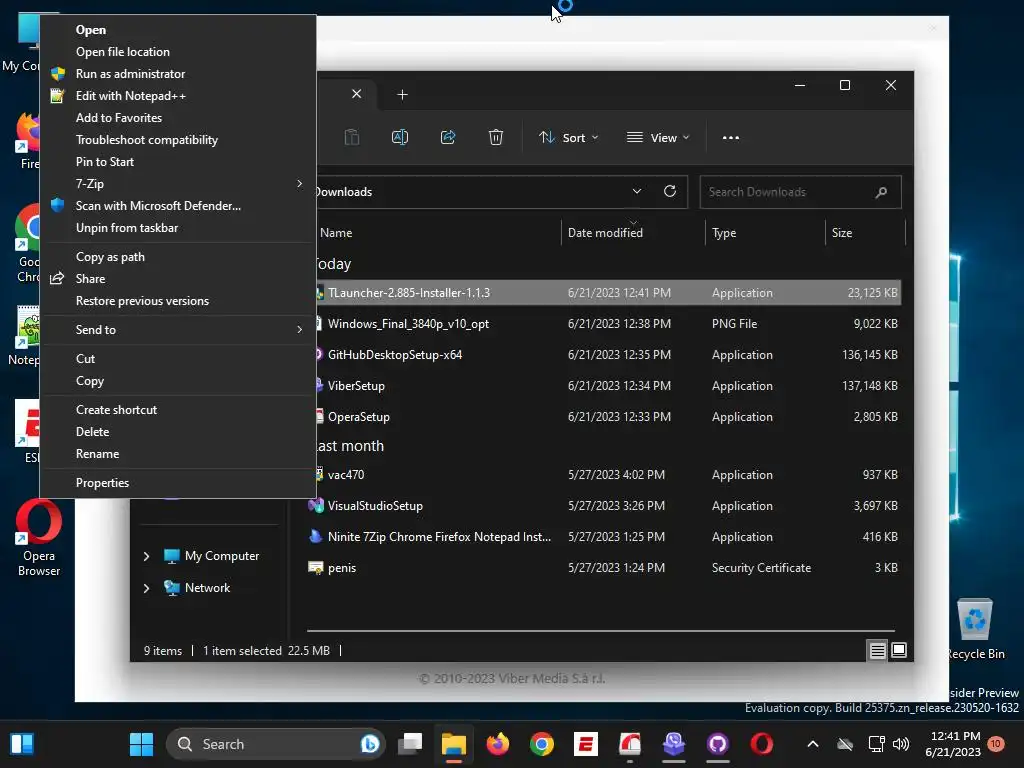Click the greyed-out Paste icon in the Explorer toolbar
This screenshot has width=1024, height=768.
351,137
